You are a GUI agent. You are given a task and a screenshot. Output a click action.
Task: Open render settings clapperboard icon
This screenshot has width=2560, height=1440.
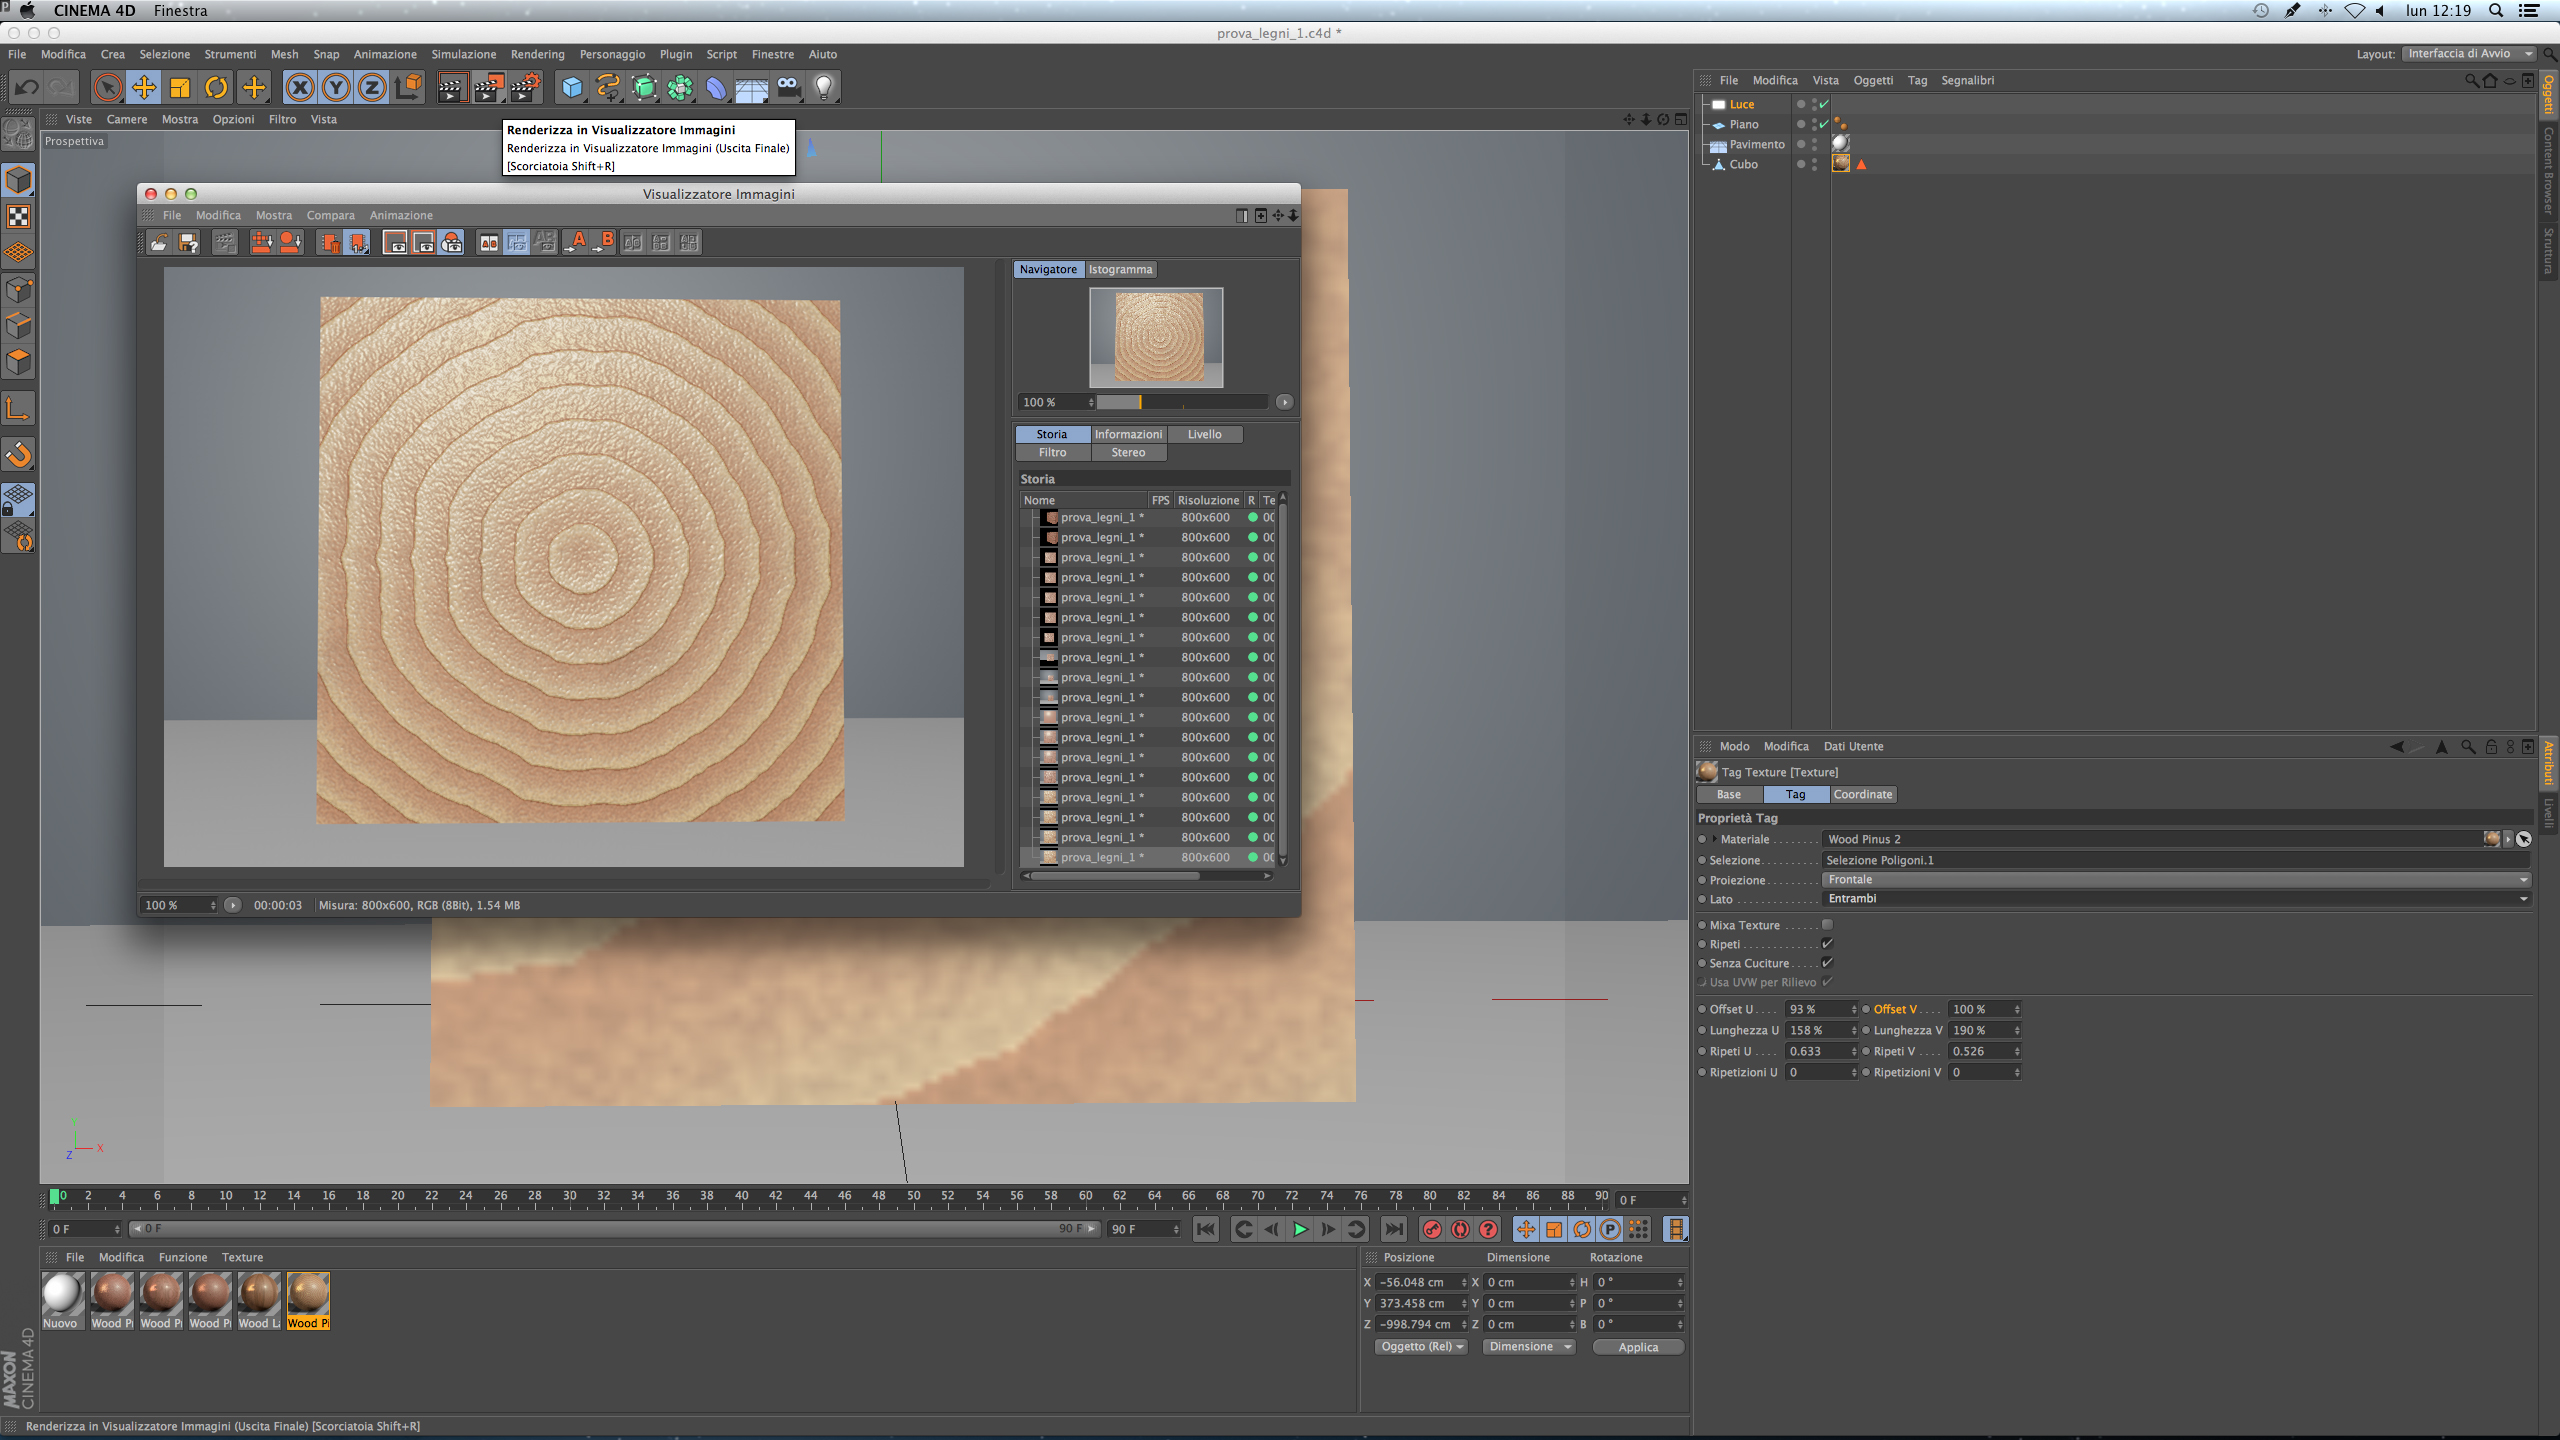coord(525,88)
